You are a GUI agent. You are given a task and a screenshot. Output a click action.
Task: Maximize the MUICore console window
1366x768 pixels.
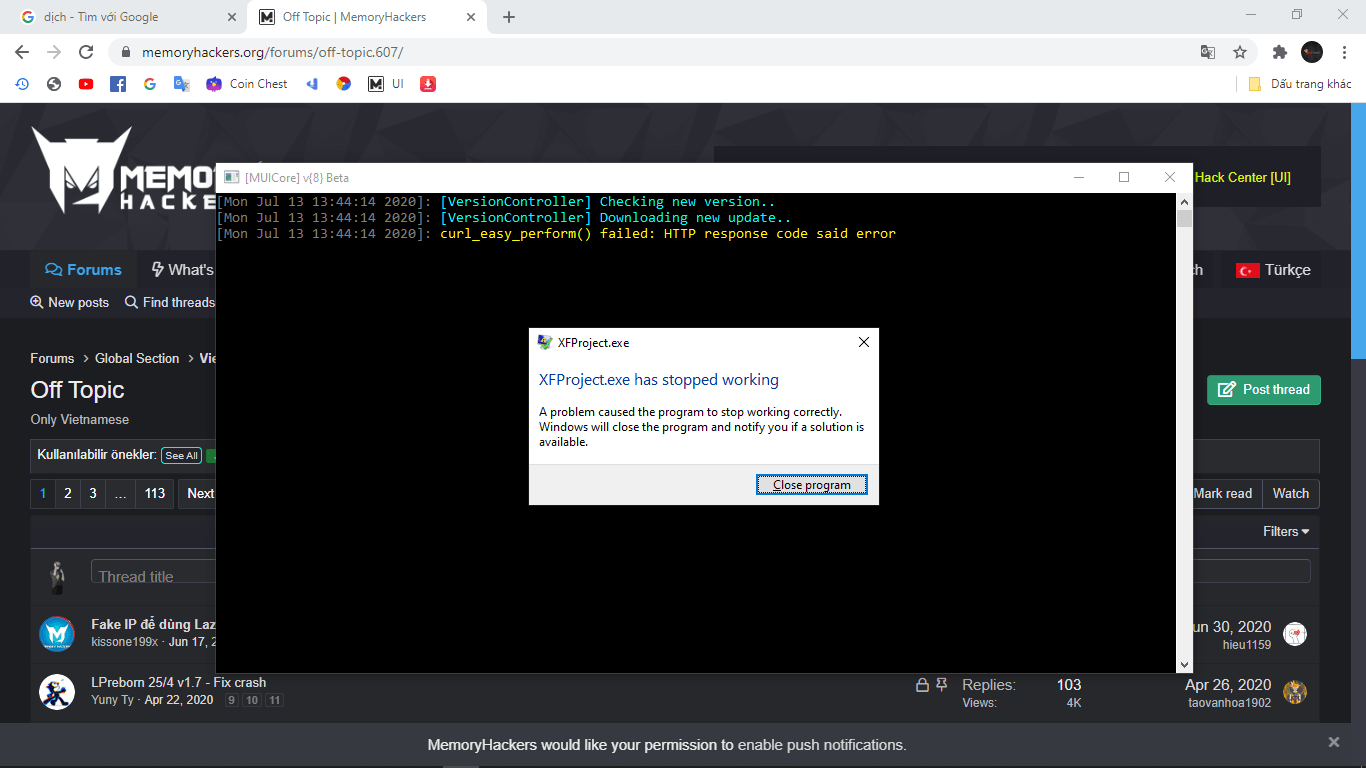coord(1124,177)
